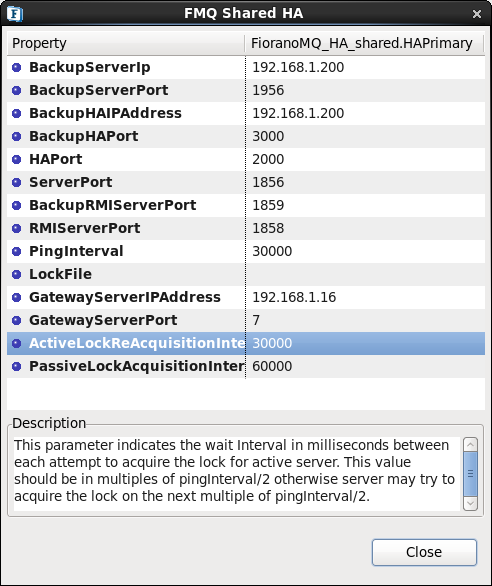Screen dimensions: 492x586
Task: Edit the BackupHAPort value 3000
Action: click(x=365, y=136)
